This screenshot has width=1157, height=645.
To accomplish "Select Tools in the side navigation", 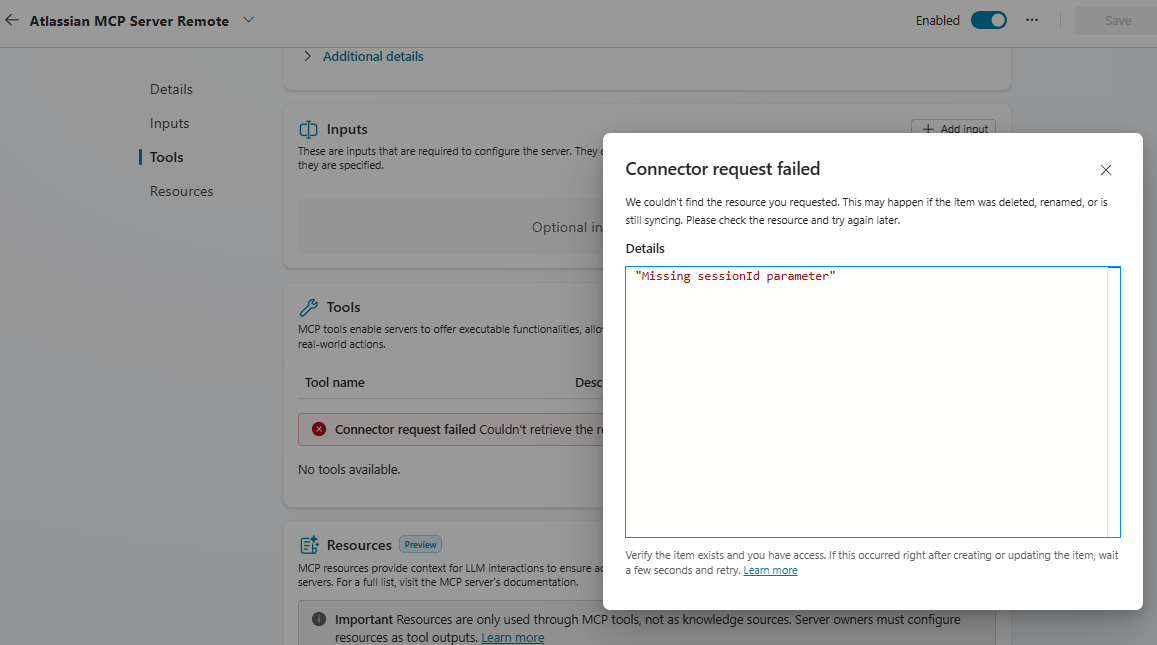I will pos(166,157).
